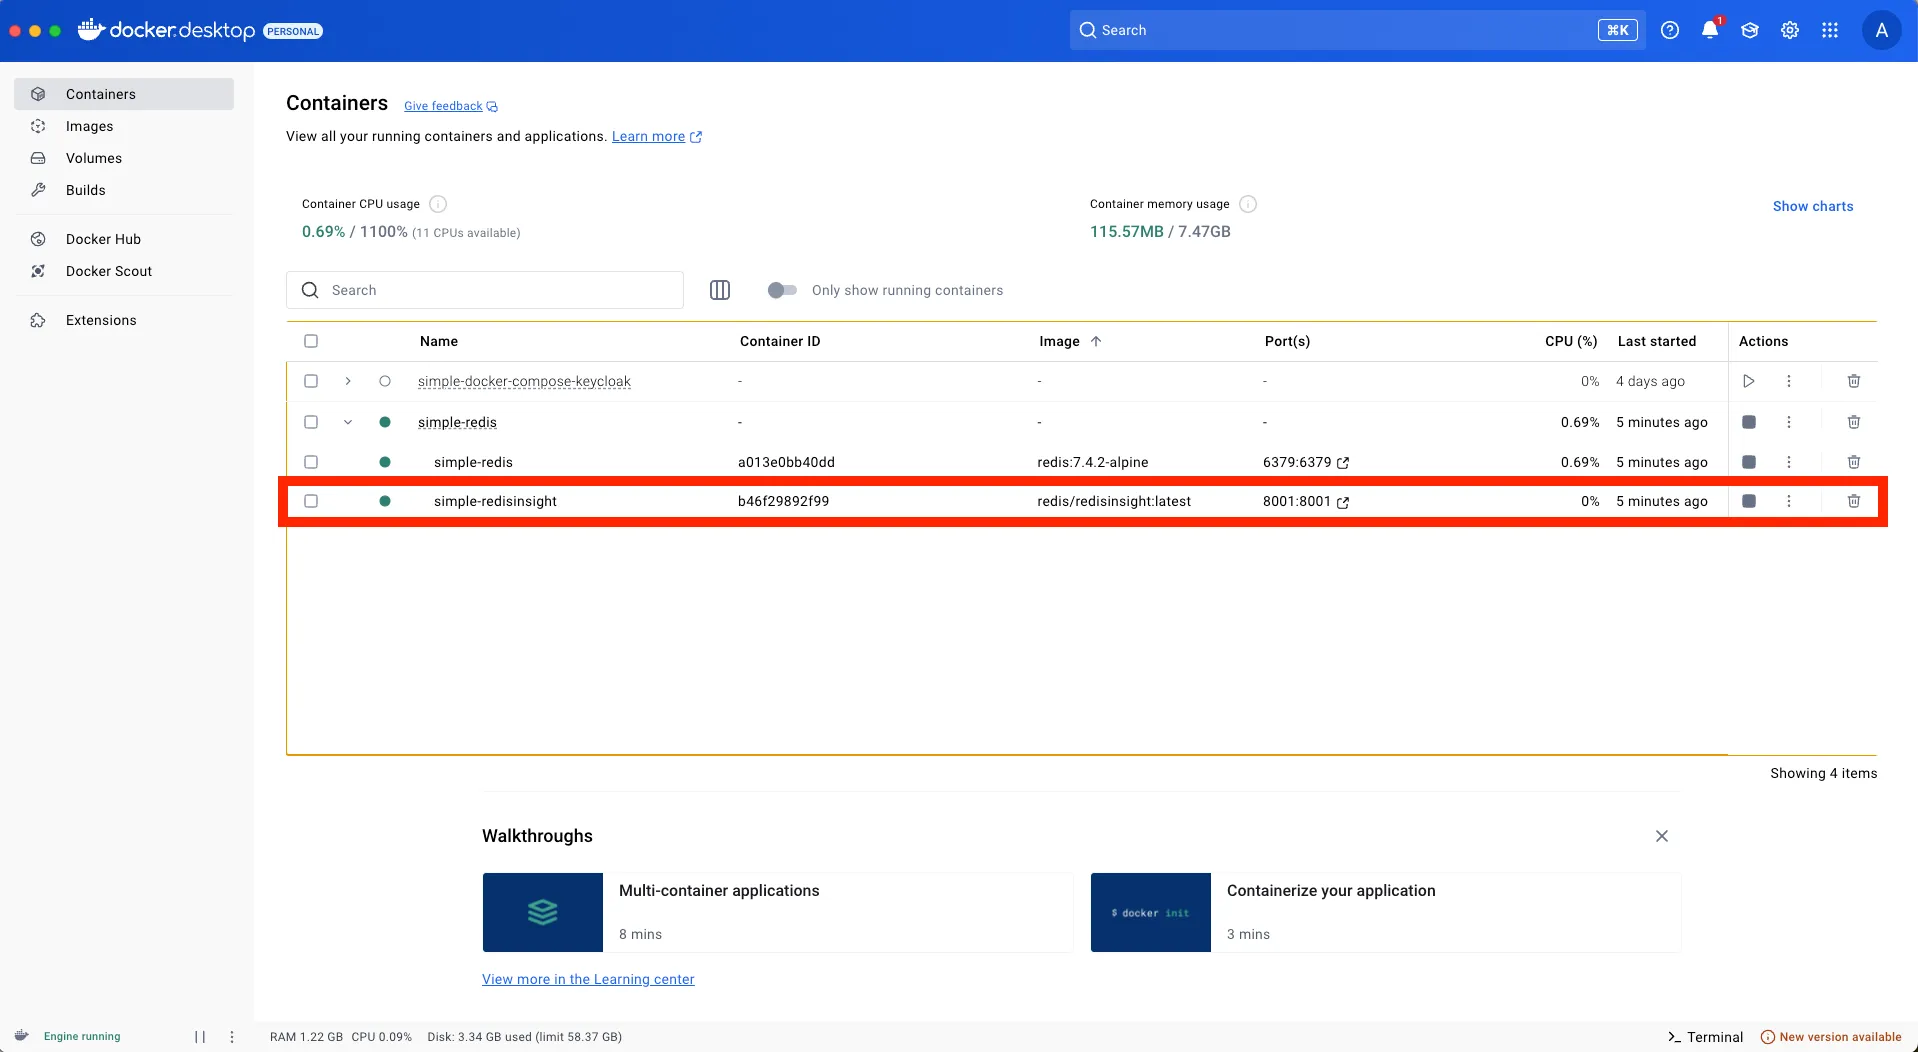Open the column display options icon
The width and height of the screenshot is (1918, 1052).
pyautogui.click(x=720, y=290)
